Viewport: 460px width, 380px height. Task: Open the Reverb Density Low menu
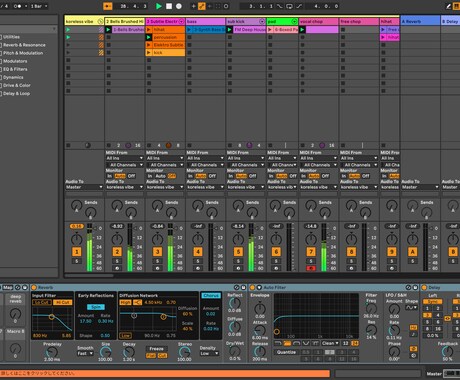[x=210, y=353]
